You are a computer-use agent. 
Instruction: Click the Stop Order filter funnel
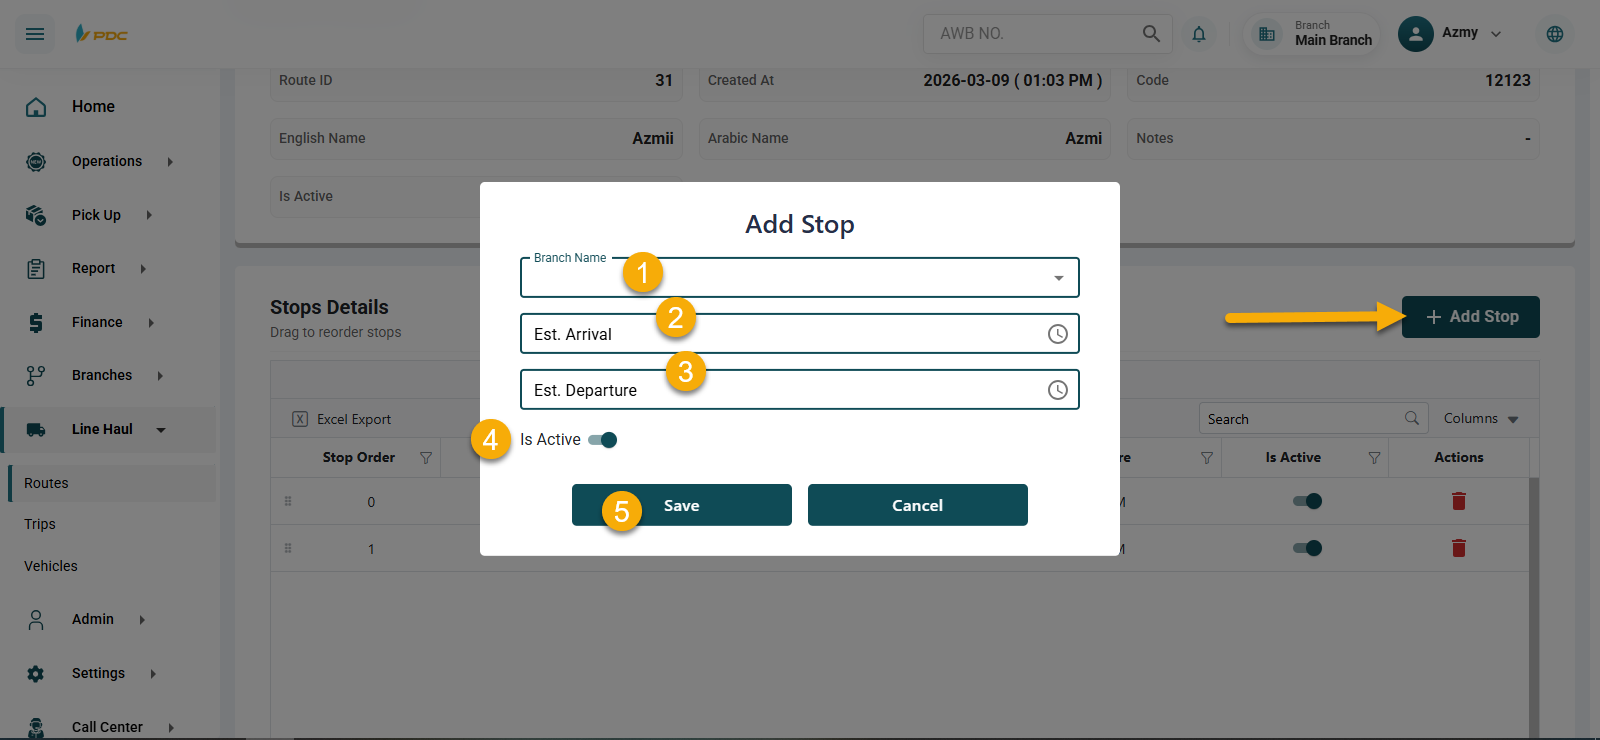click(x=426, y=458)
